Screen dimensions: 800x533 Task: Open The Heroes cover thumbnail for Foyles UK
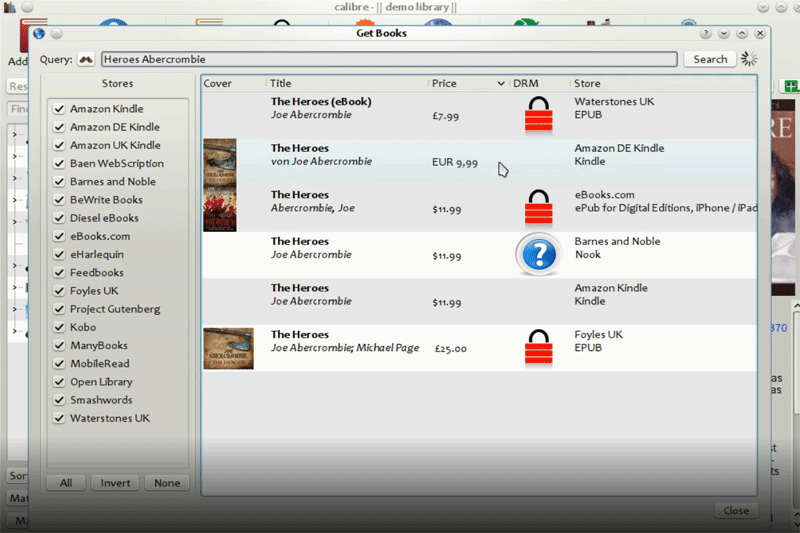[228, 348]
